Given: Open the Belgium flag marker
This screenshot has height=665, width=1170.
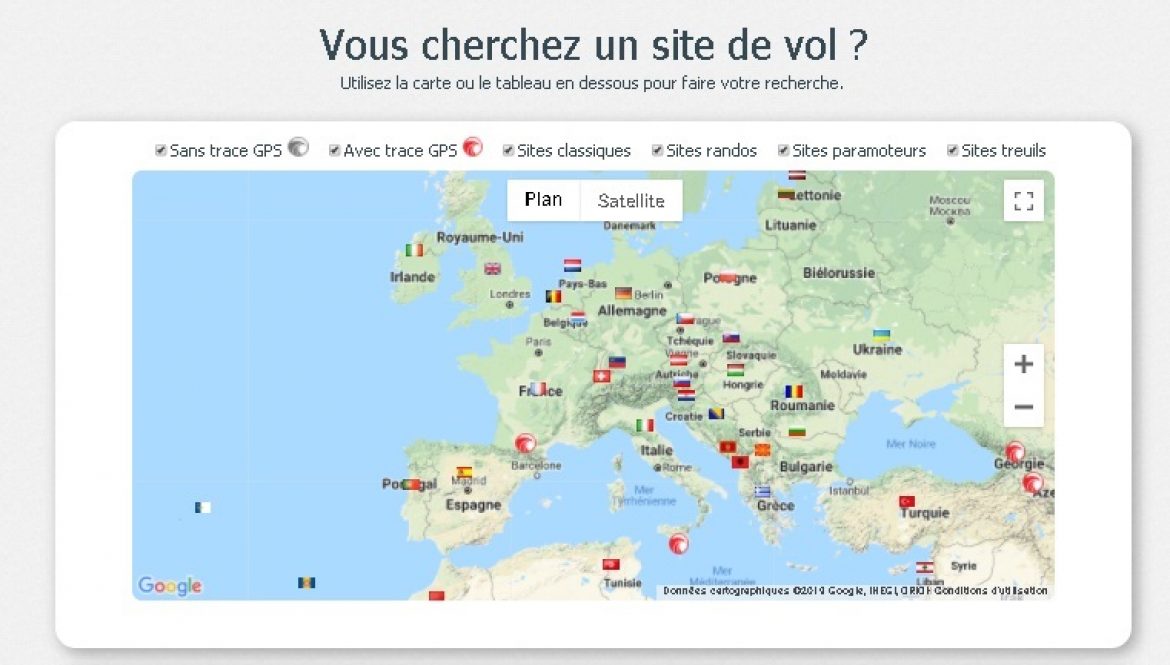Looking at the screenshot, I should tap(554, 296).
